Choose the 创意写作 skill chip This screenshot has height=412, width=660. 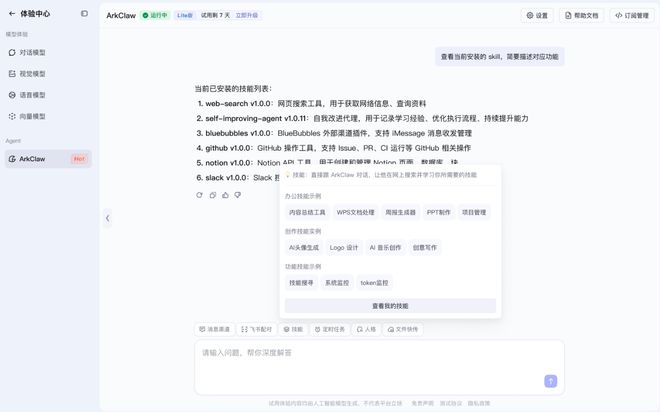[x=425, y=248]
